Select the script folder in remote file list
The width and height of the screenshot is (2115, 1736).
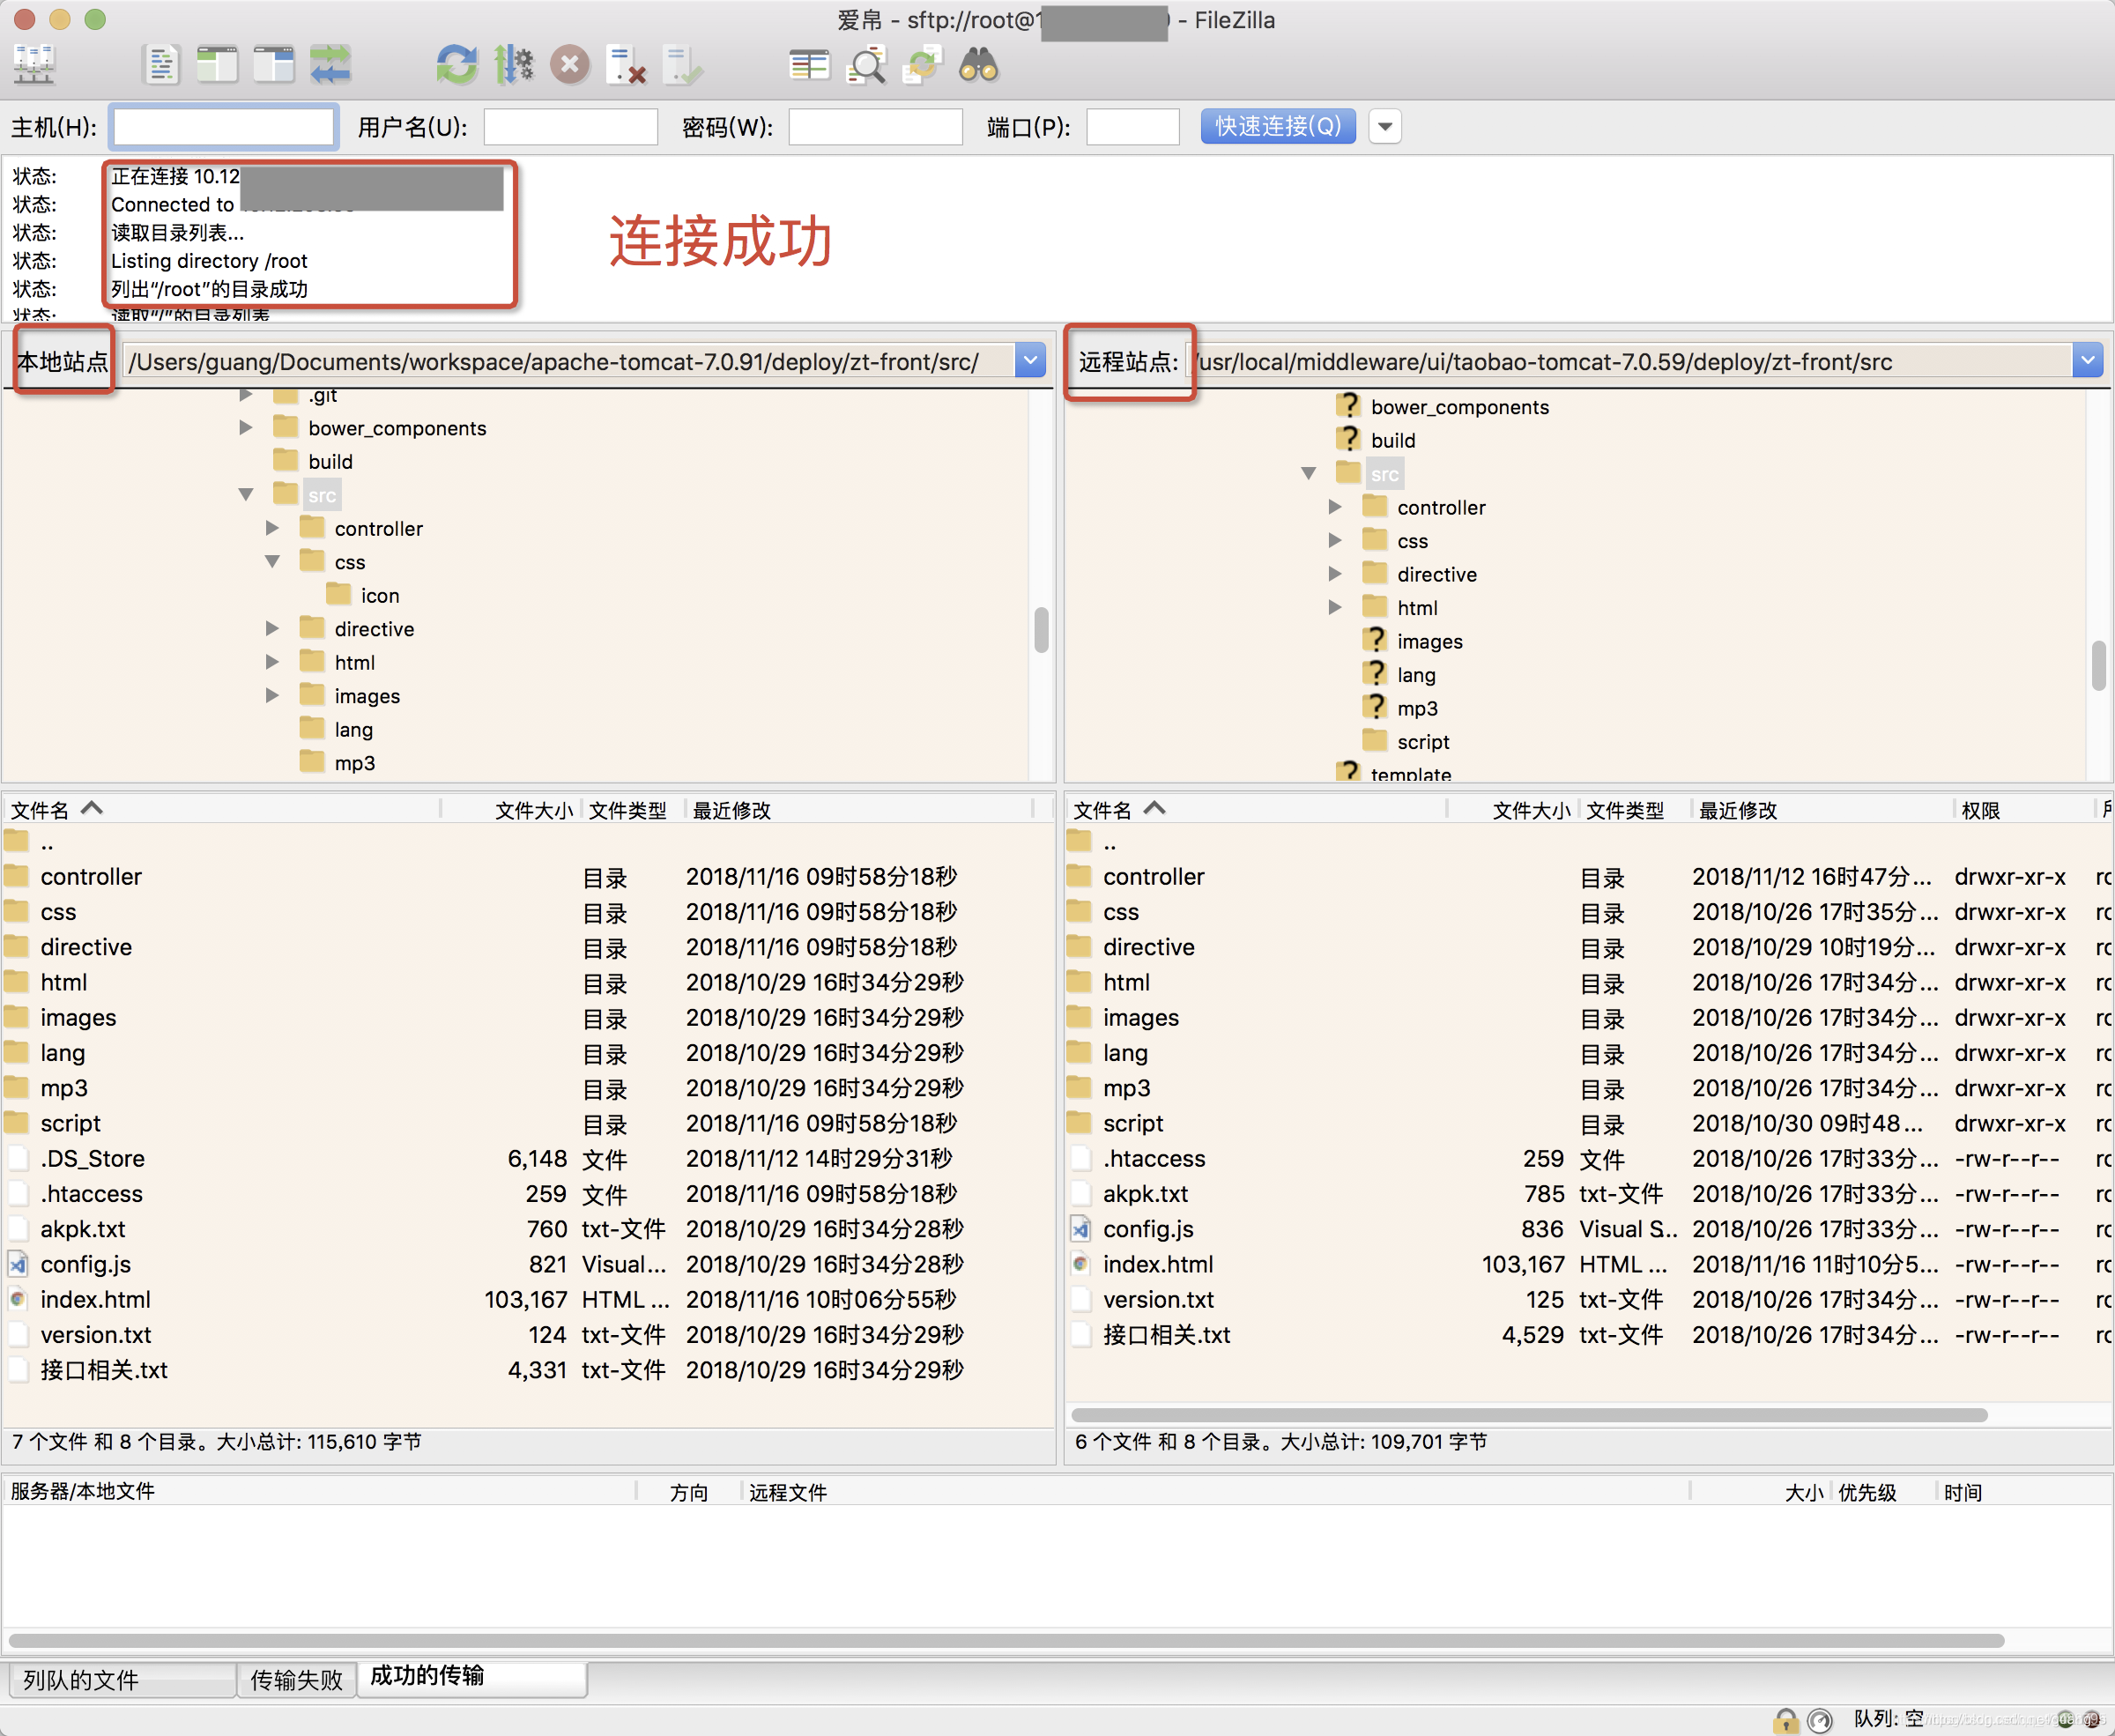pos(1588,1124)
